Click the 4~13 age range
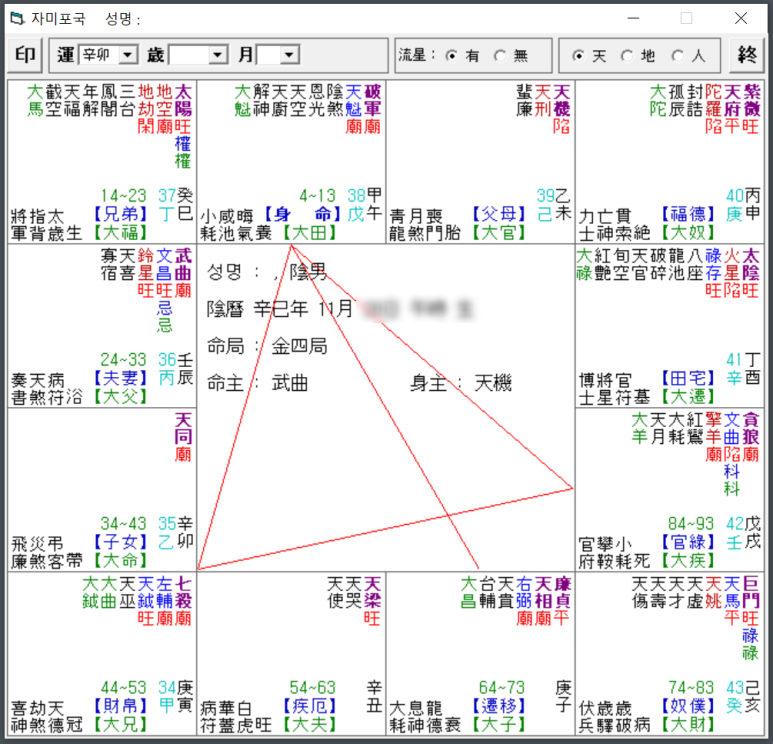Screen dimensions: 773x744 tap(317, 196)
